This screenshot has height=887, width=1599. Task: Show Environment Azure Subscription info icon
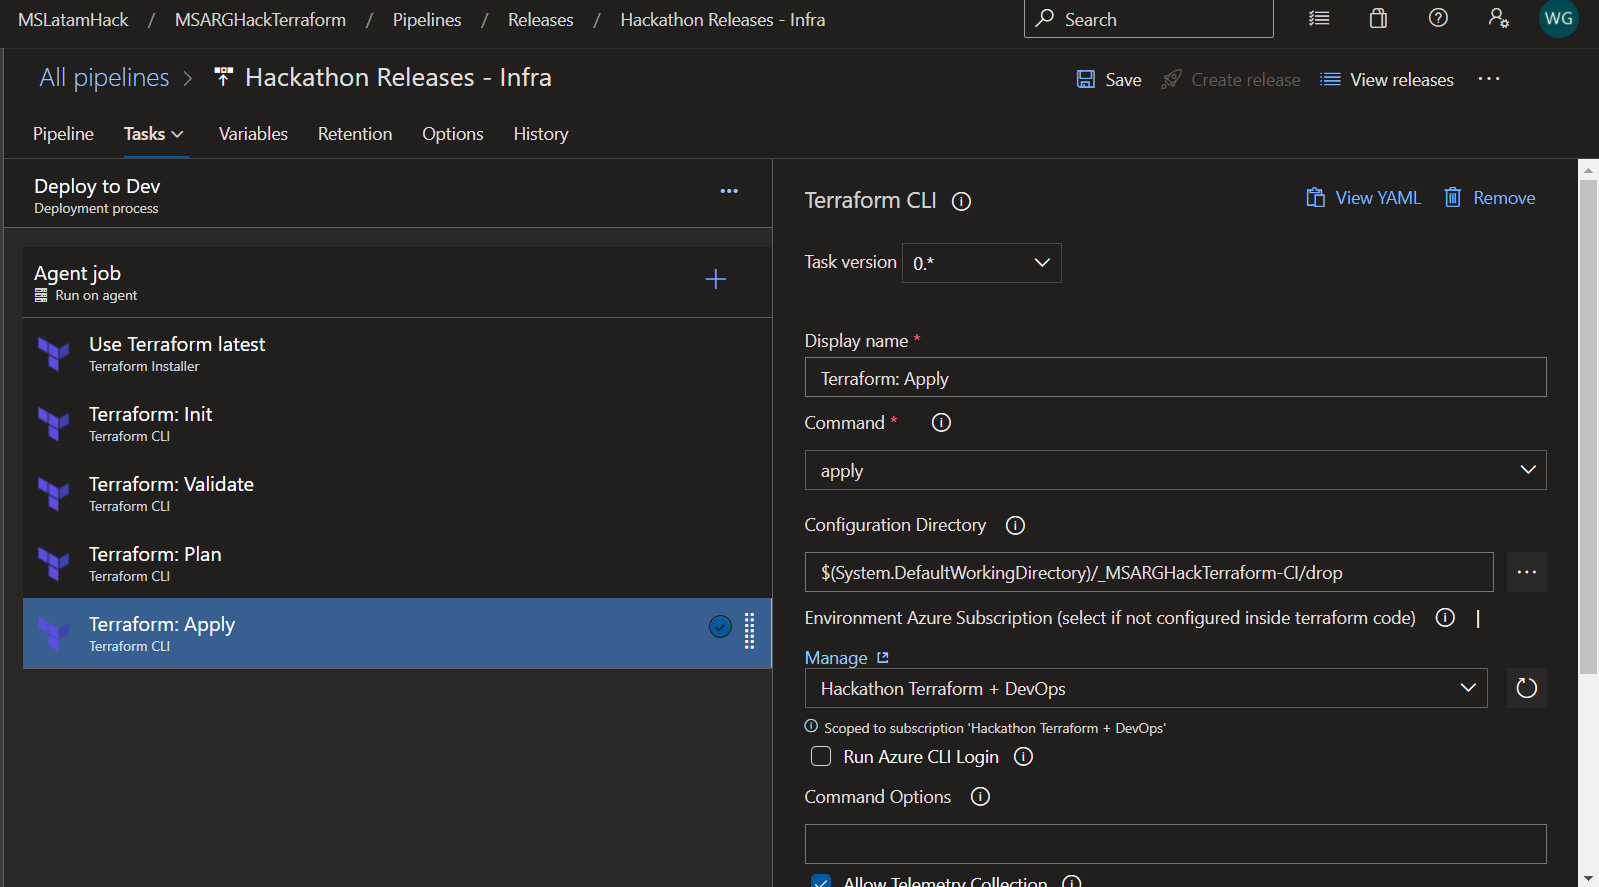click(x=1445, y=618)
